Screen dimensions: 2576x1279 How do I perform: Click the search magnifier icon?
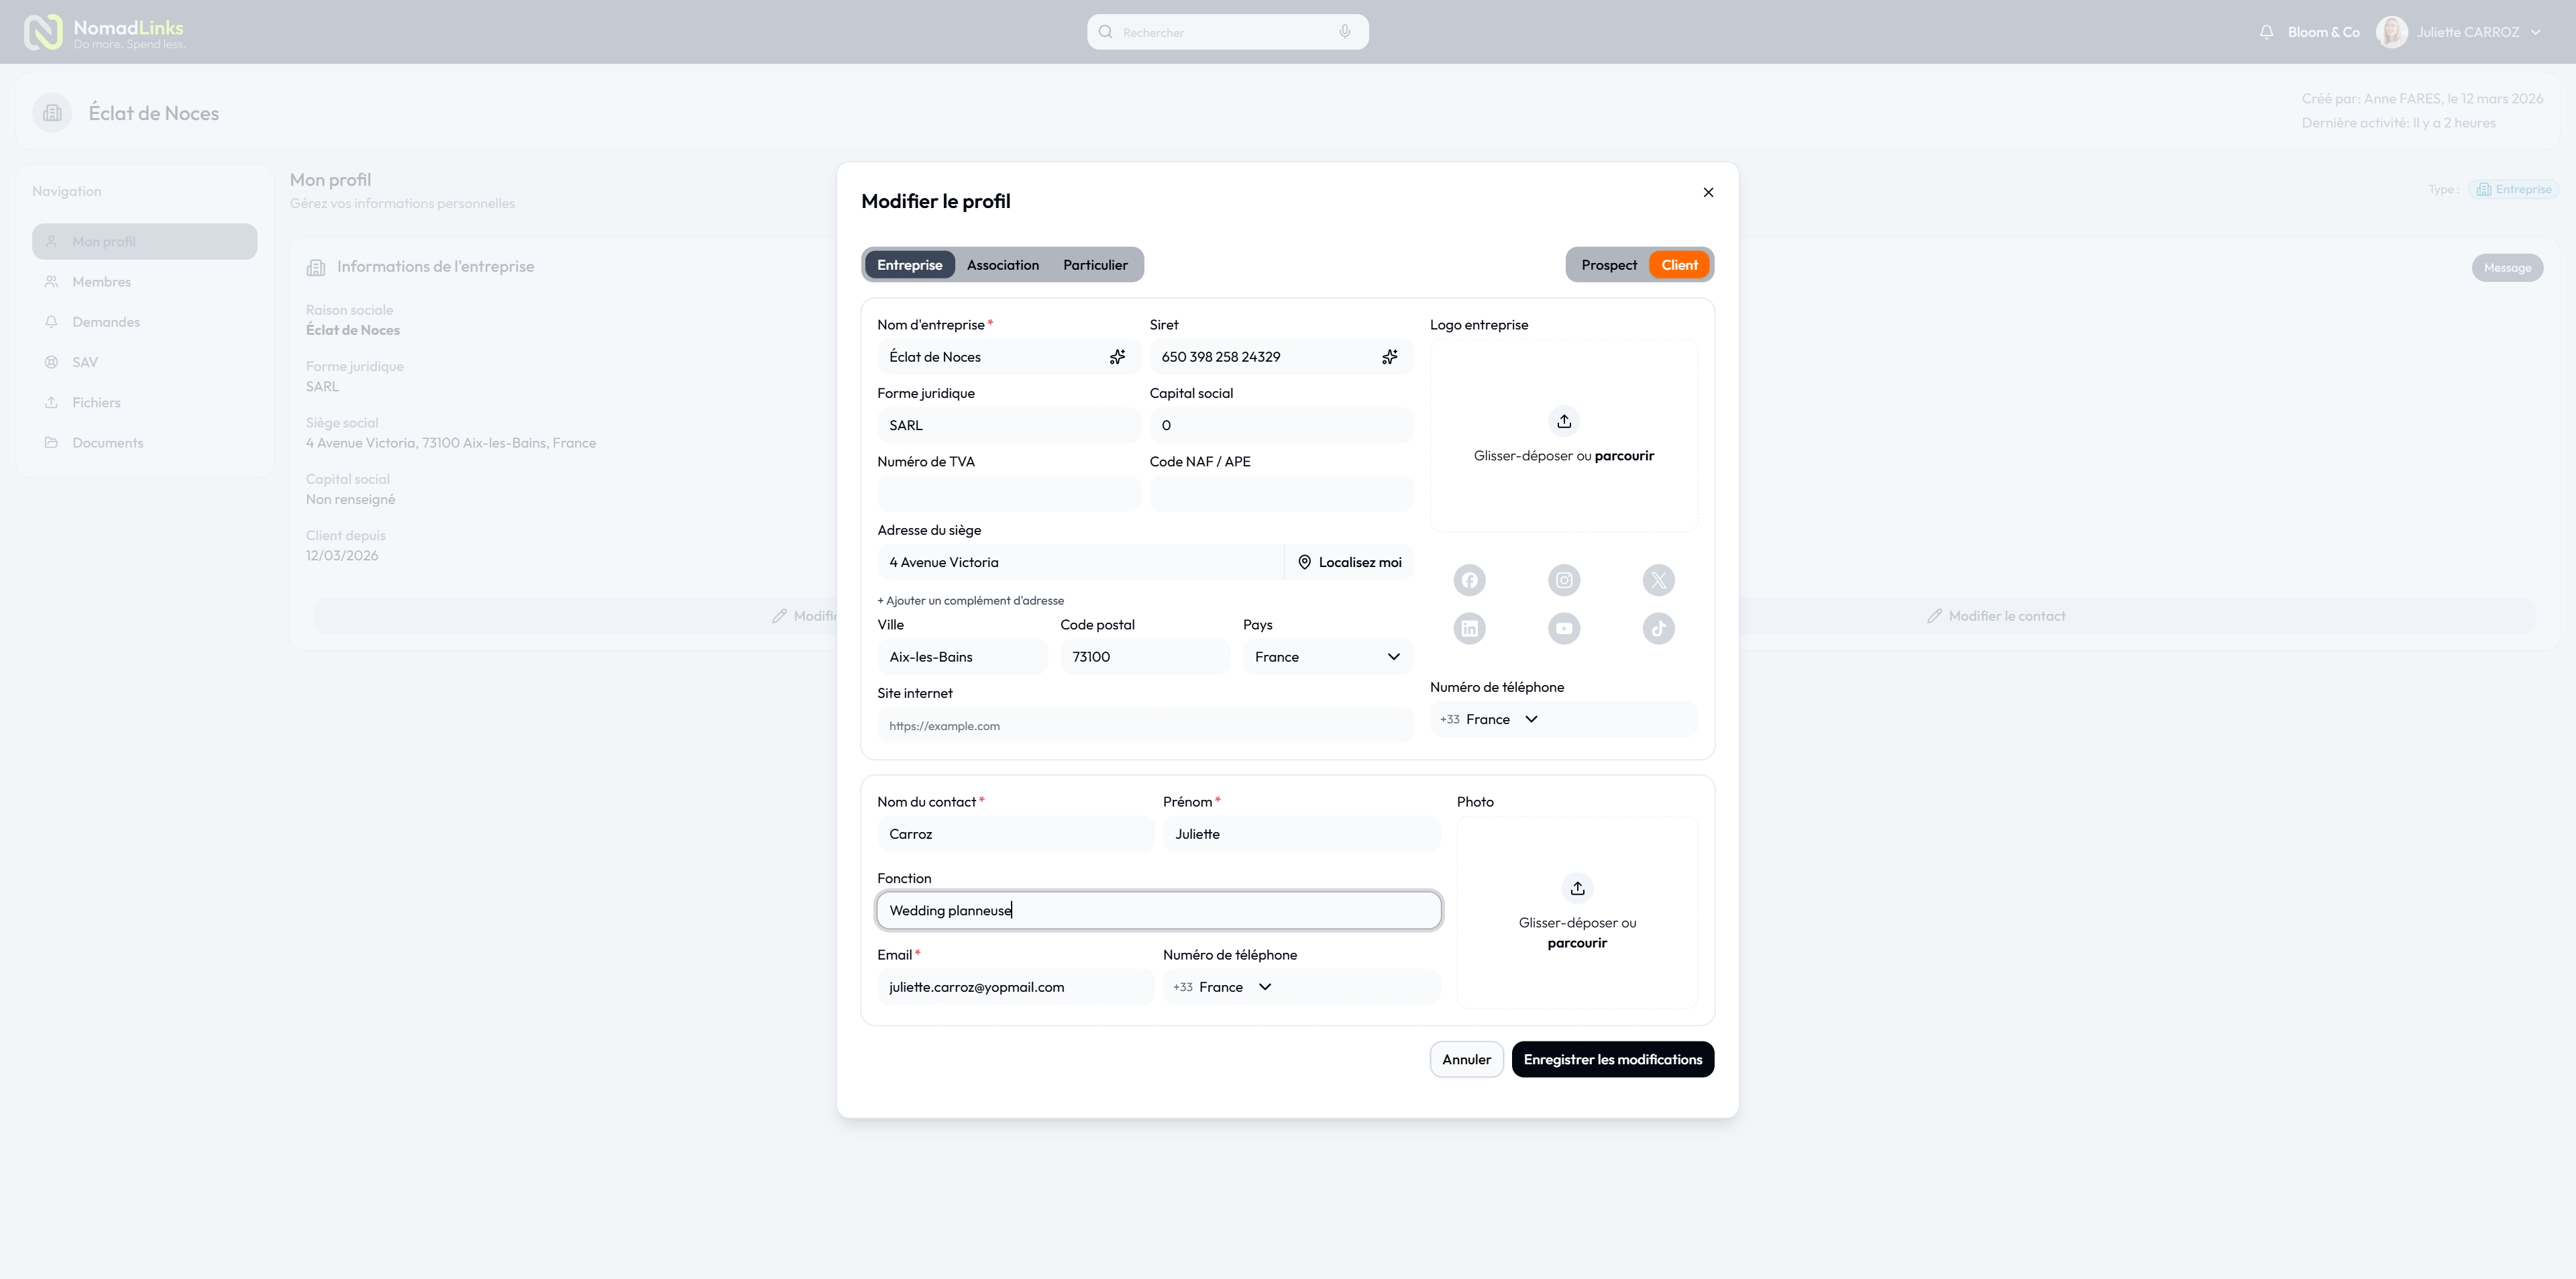tap(1105, 32)
